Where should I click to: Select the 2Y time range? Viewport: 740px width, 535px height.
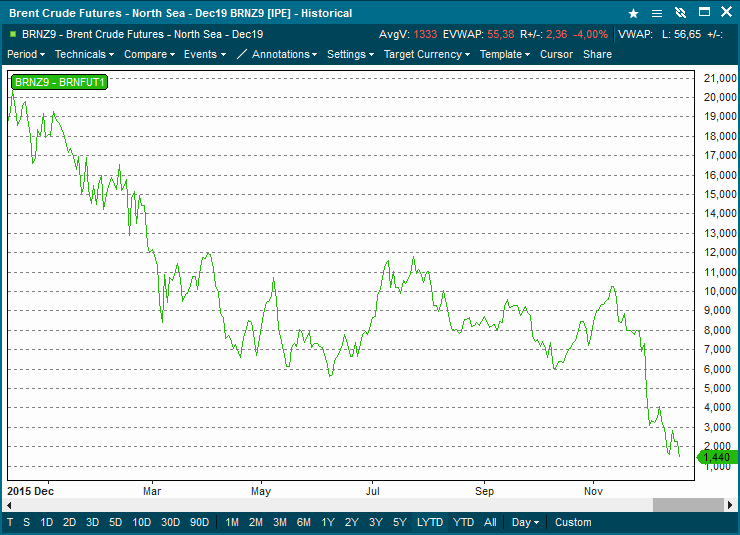(352, 522)
